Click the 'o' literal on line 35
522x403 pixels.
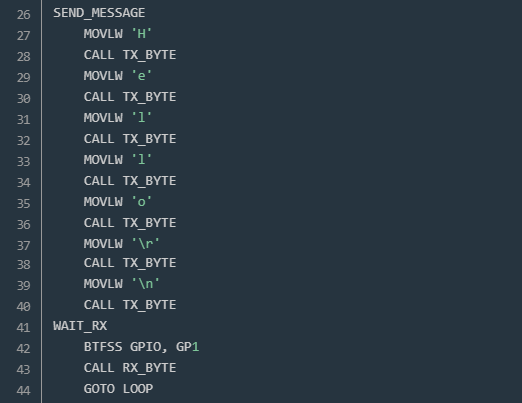[141, 202]
